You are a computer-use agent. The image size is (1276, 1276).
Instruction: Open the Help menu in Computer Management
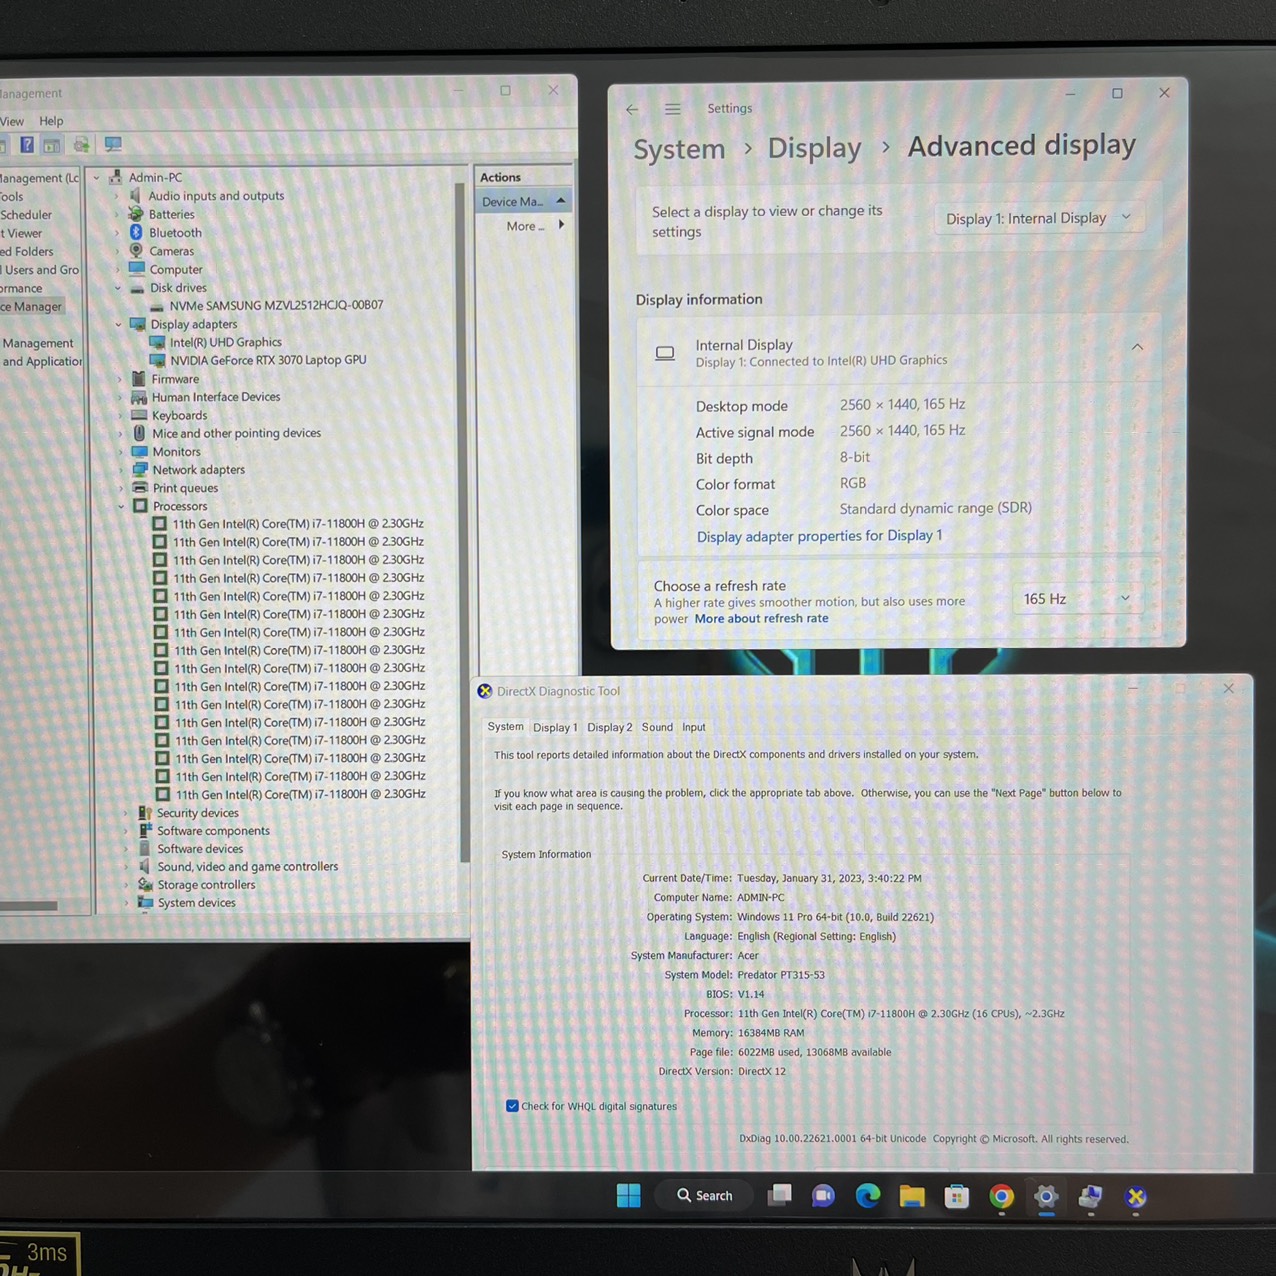click(51, 121)
